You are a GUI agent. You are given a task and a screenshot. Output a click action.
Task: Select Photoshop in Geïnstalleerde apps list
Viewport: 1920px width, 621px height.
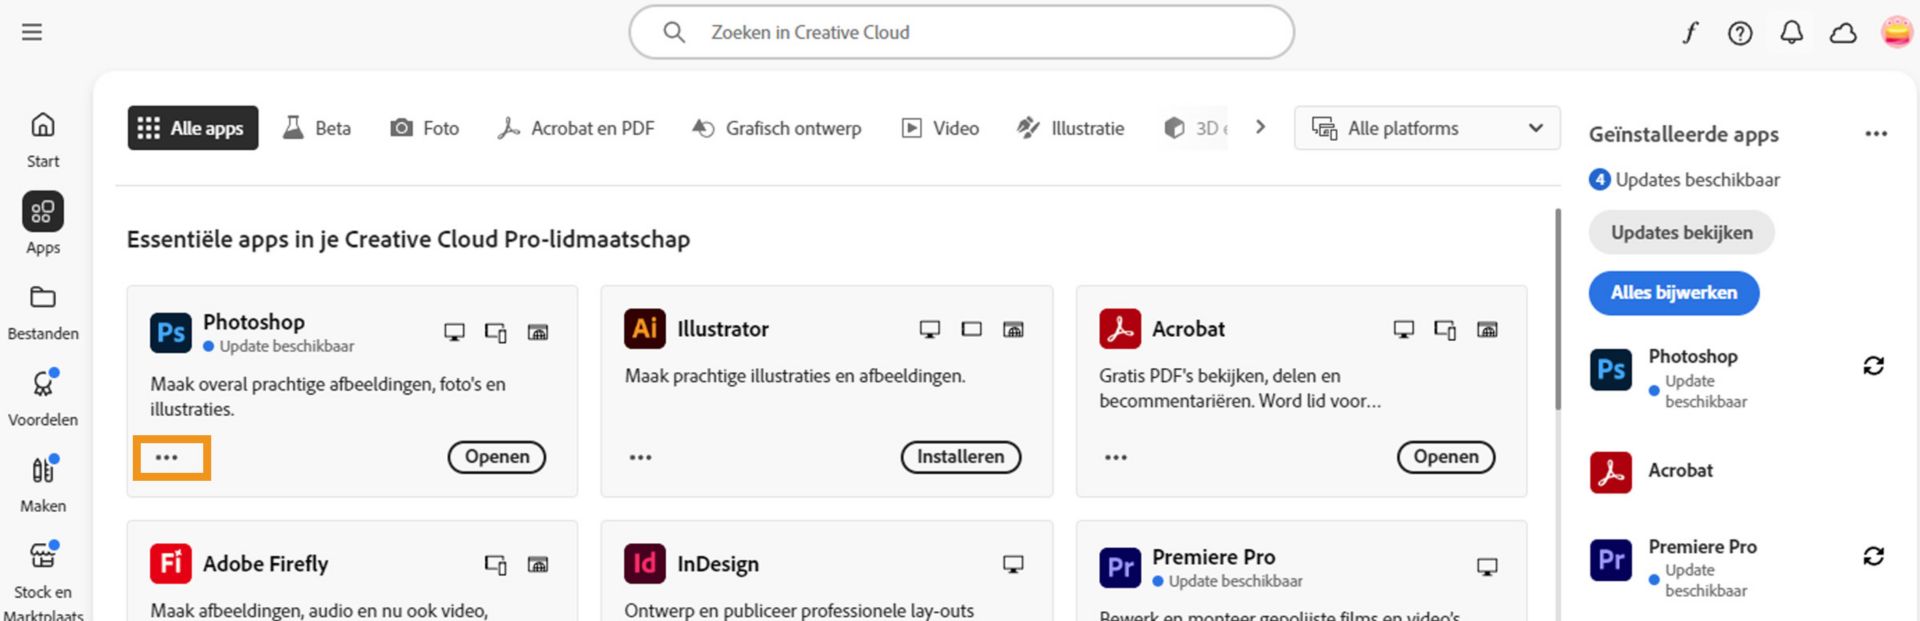[x=1693, y=356]
